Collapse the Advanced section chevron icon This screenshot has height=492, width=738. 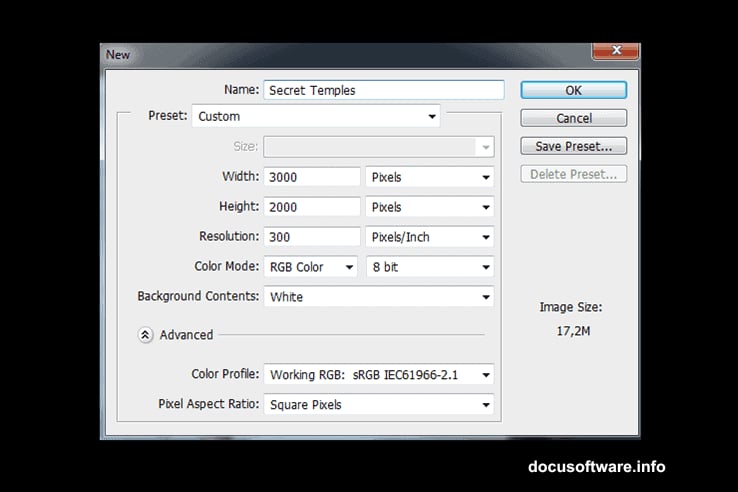pyautogui.click(x=146, y=335)
